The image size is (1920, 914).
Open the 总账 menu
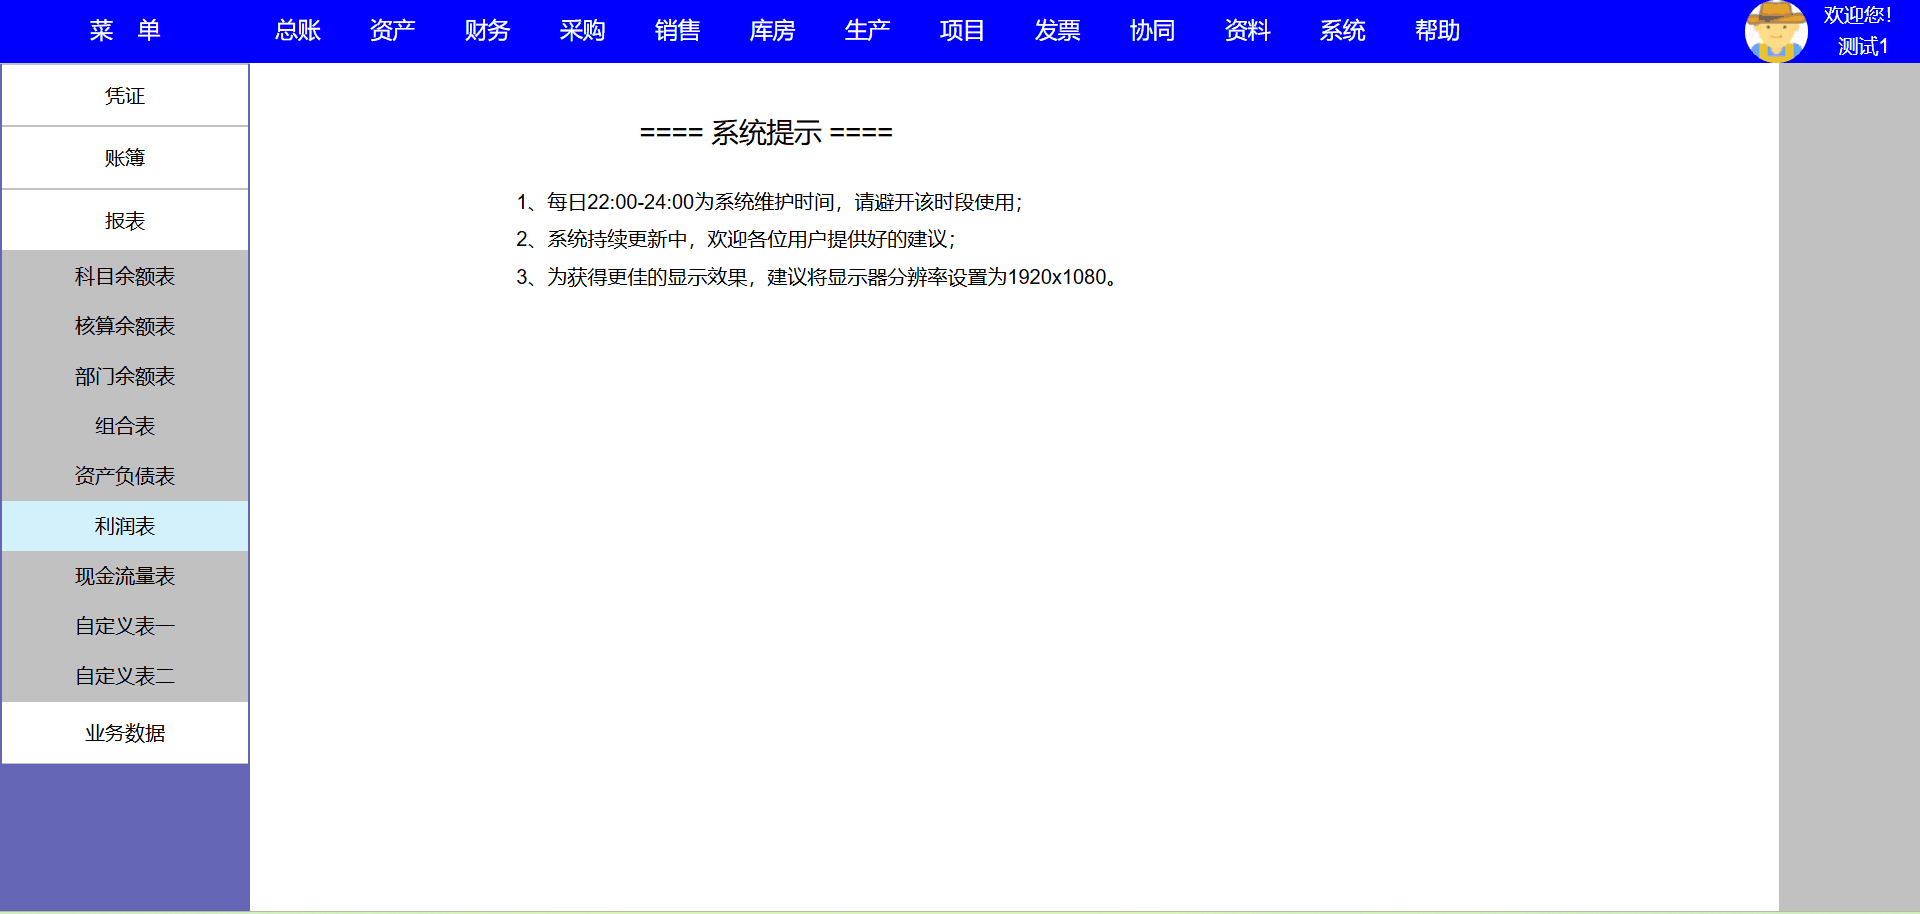point(297,31)
